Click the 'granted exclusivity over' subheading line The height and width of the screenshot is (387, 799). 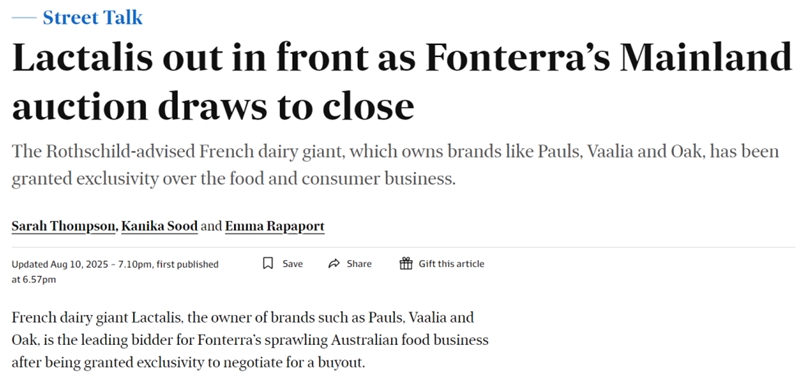click(x=233, y=179)
